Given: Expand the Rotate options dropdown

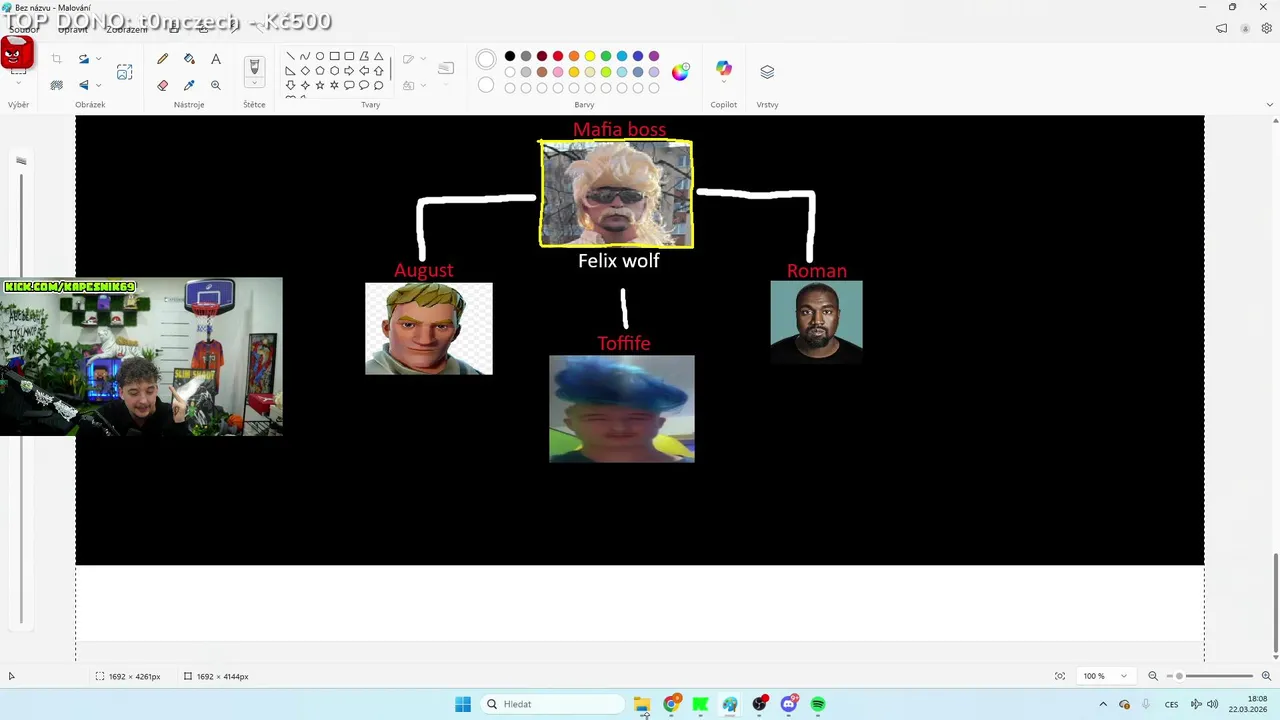Looking at the screenshot, I should [x=98, y=59].
